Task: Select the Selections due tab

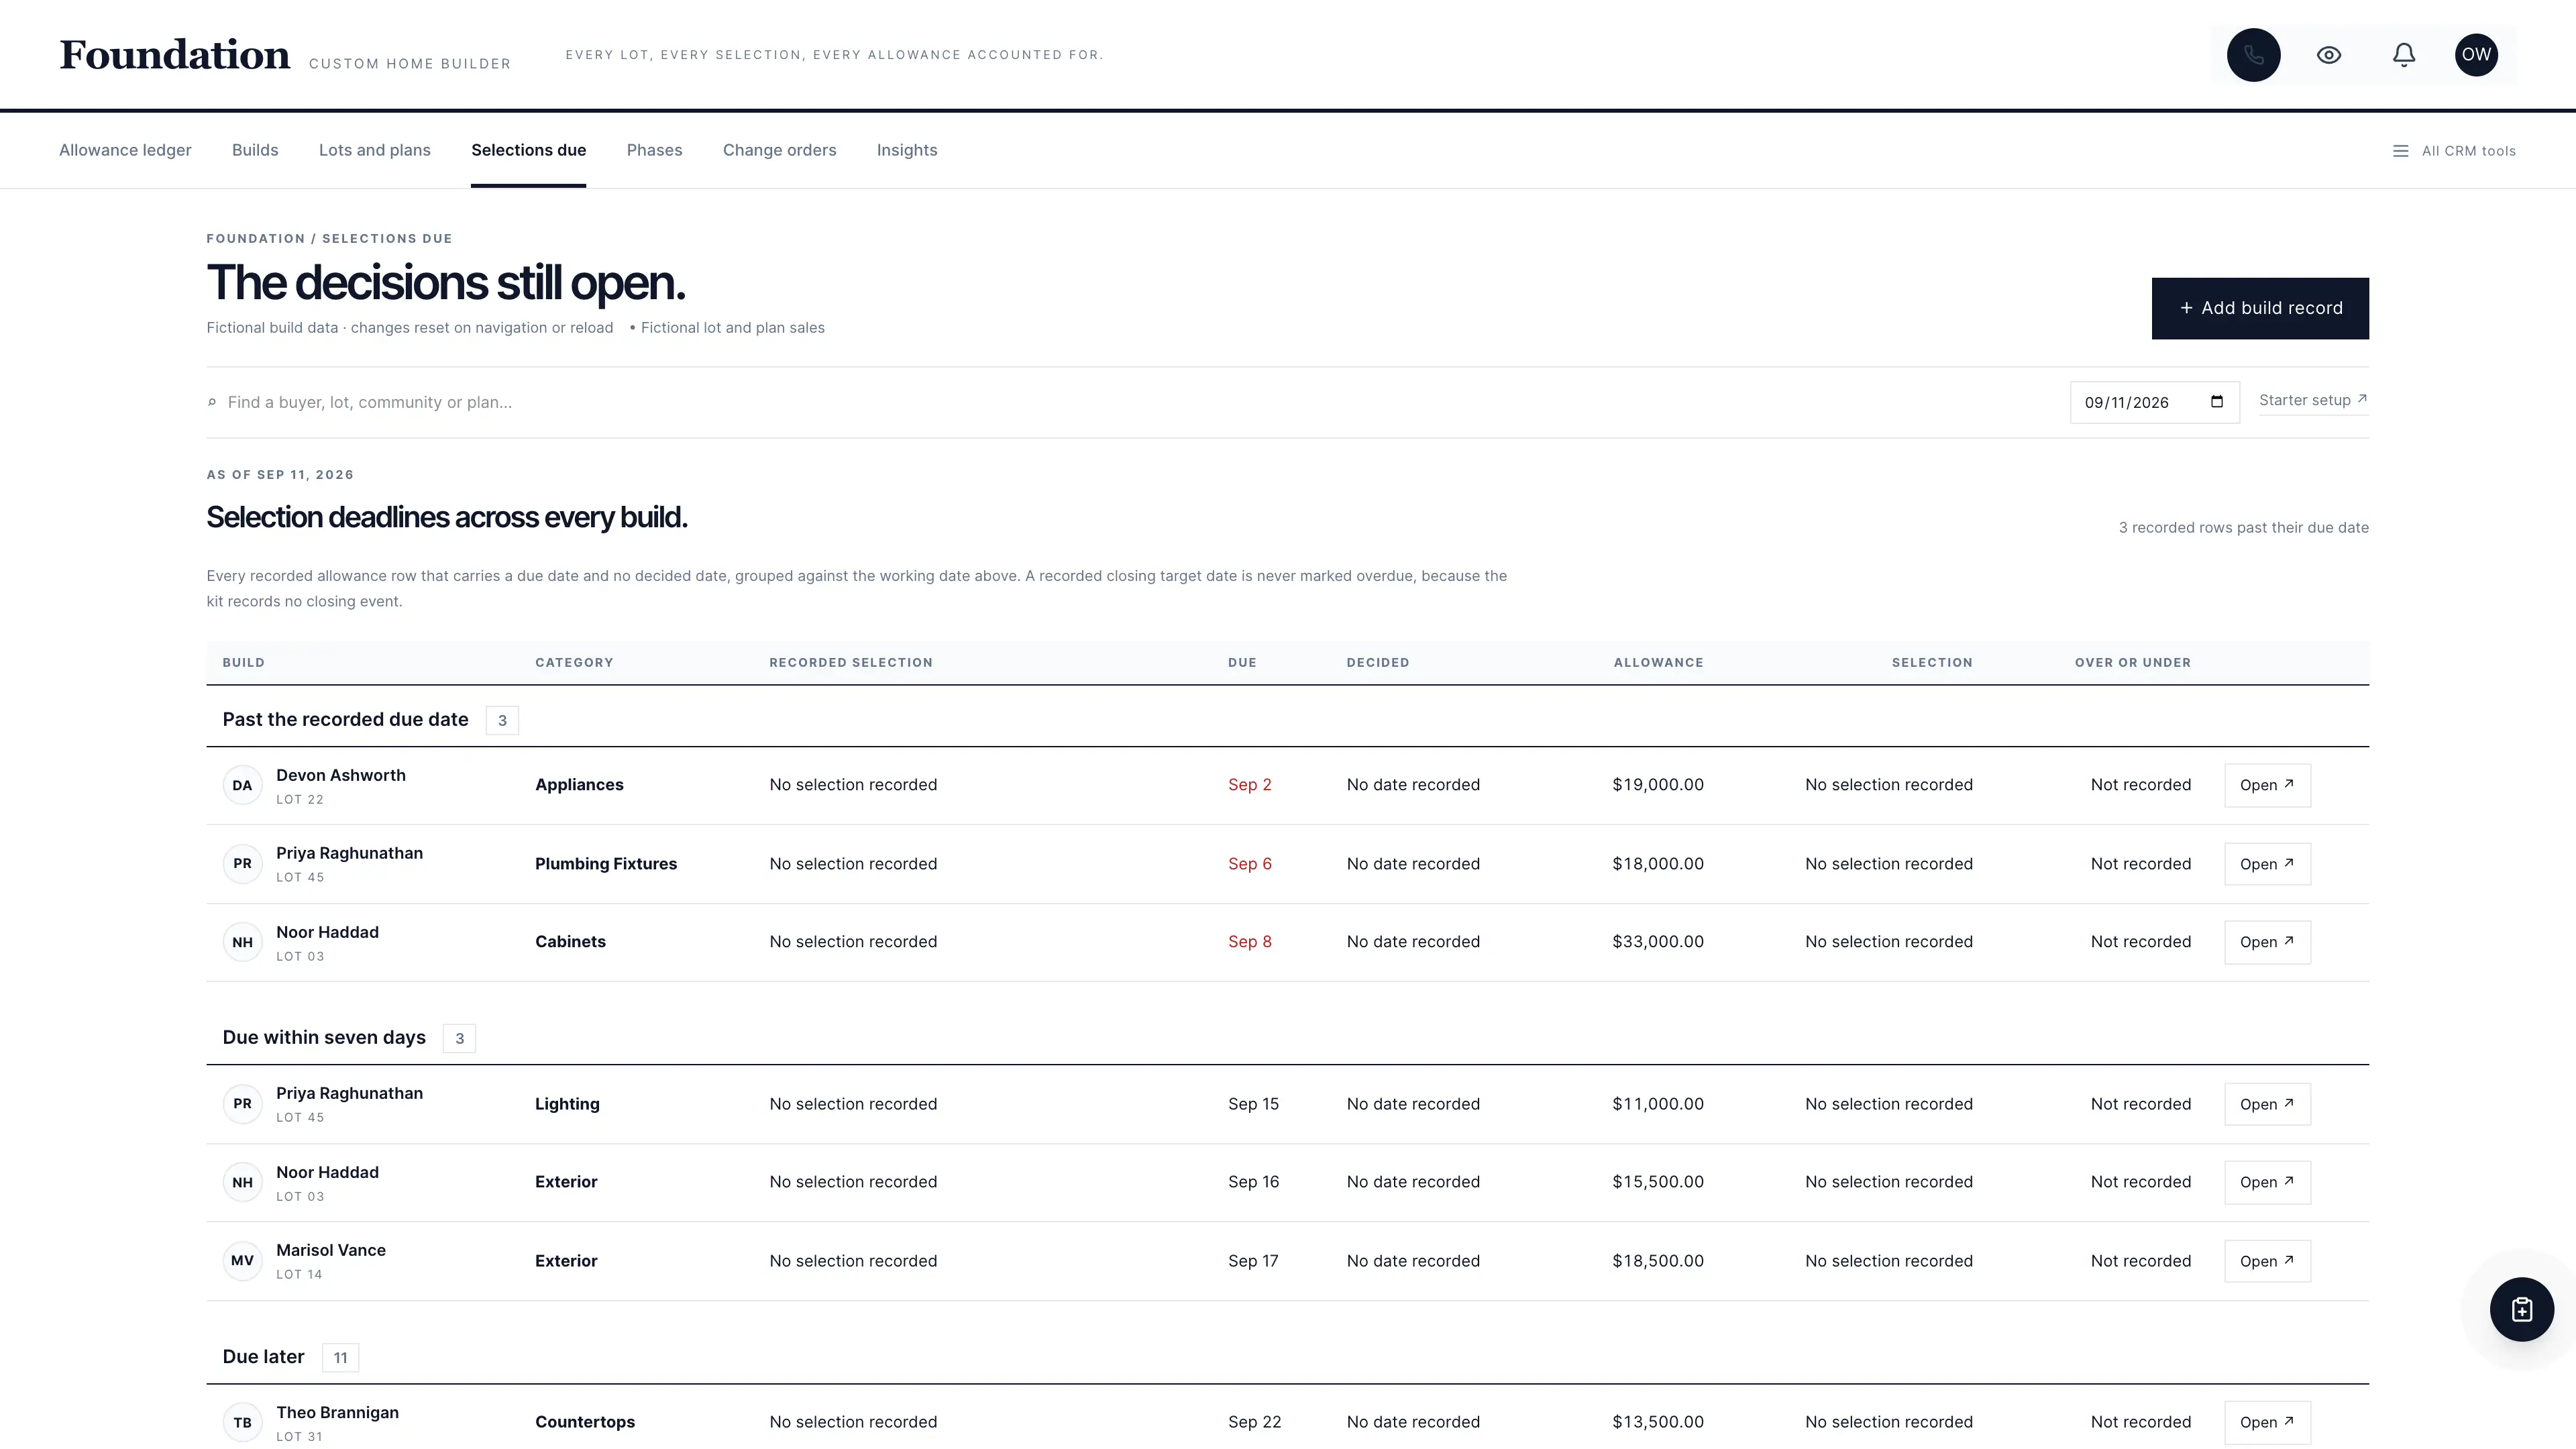Action: point(528,150)
